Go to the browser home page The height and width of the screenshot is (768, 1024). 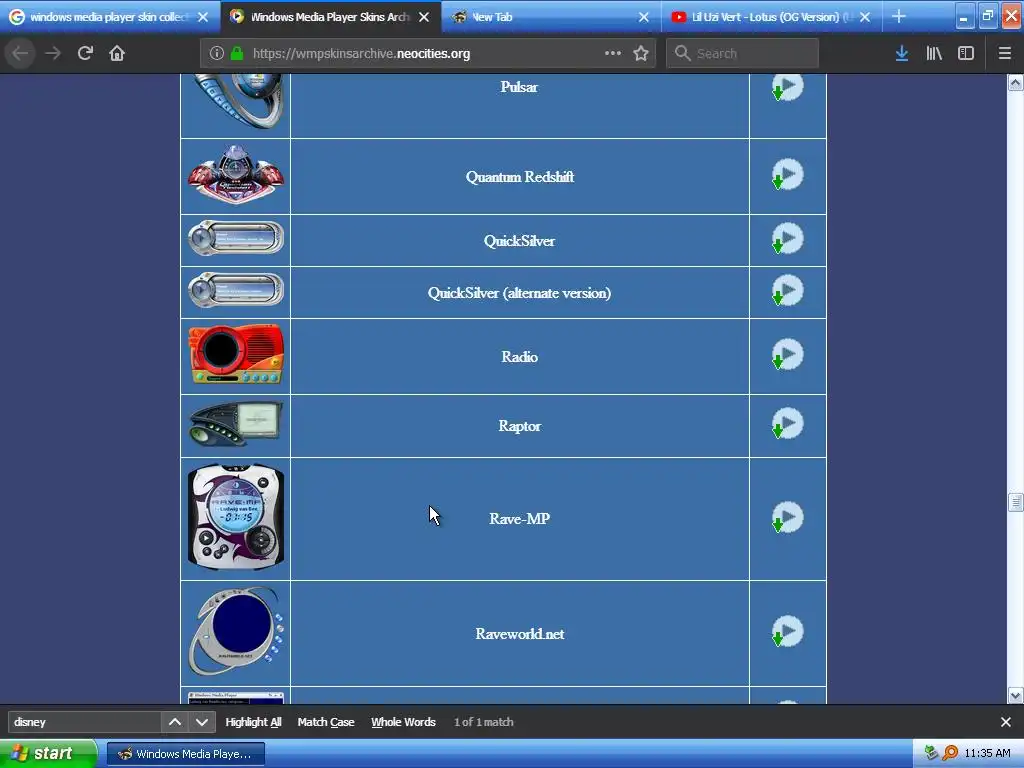[117, 53]
